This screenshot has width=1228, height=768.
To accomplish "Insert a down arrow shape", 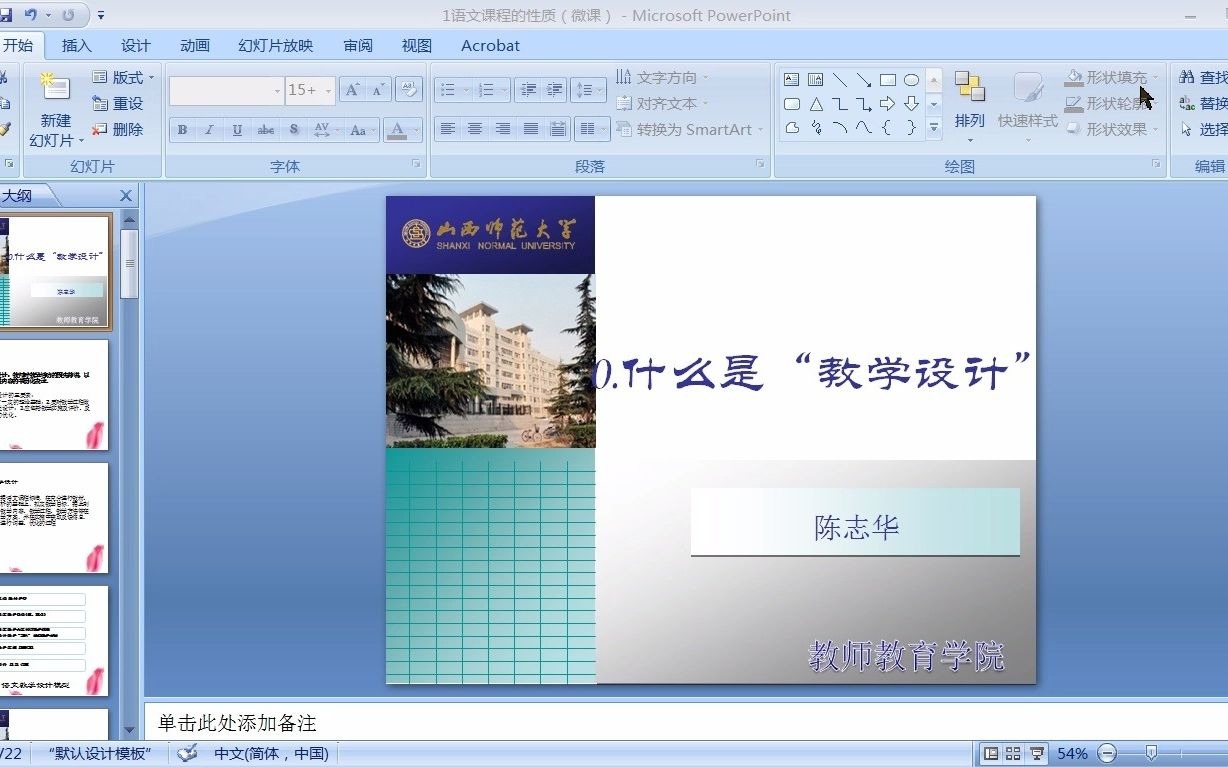I will [911, 104].
